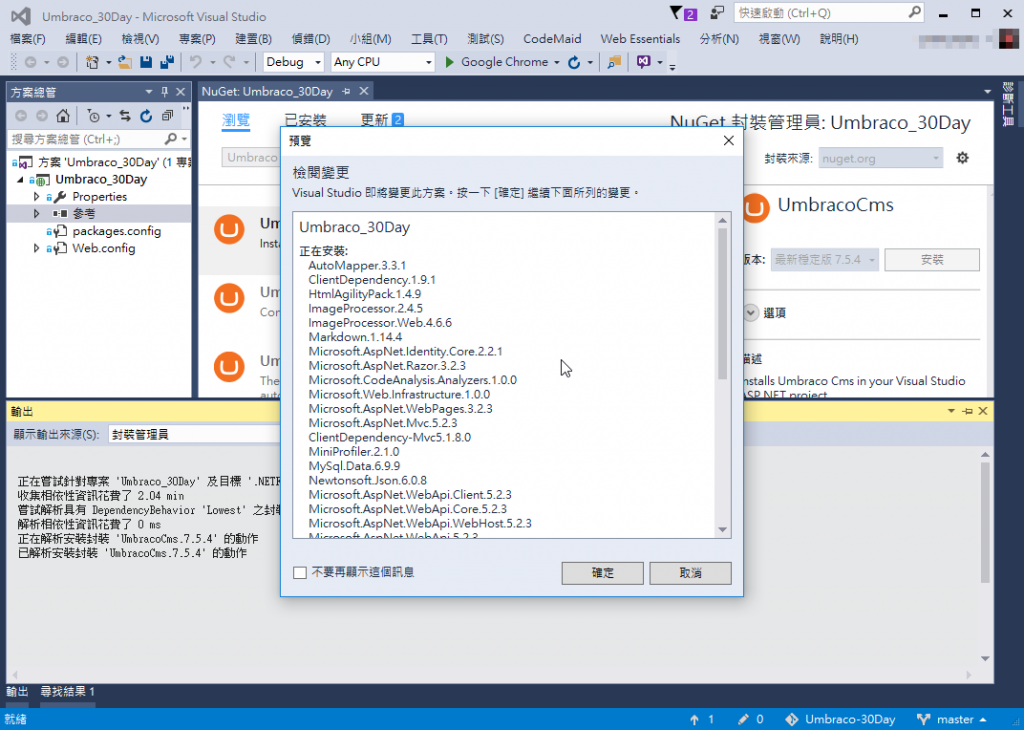The width and height of the screenshot is (1024, 730).
Task: Open the Test menu
Action: (485, 39)
